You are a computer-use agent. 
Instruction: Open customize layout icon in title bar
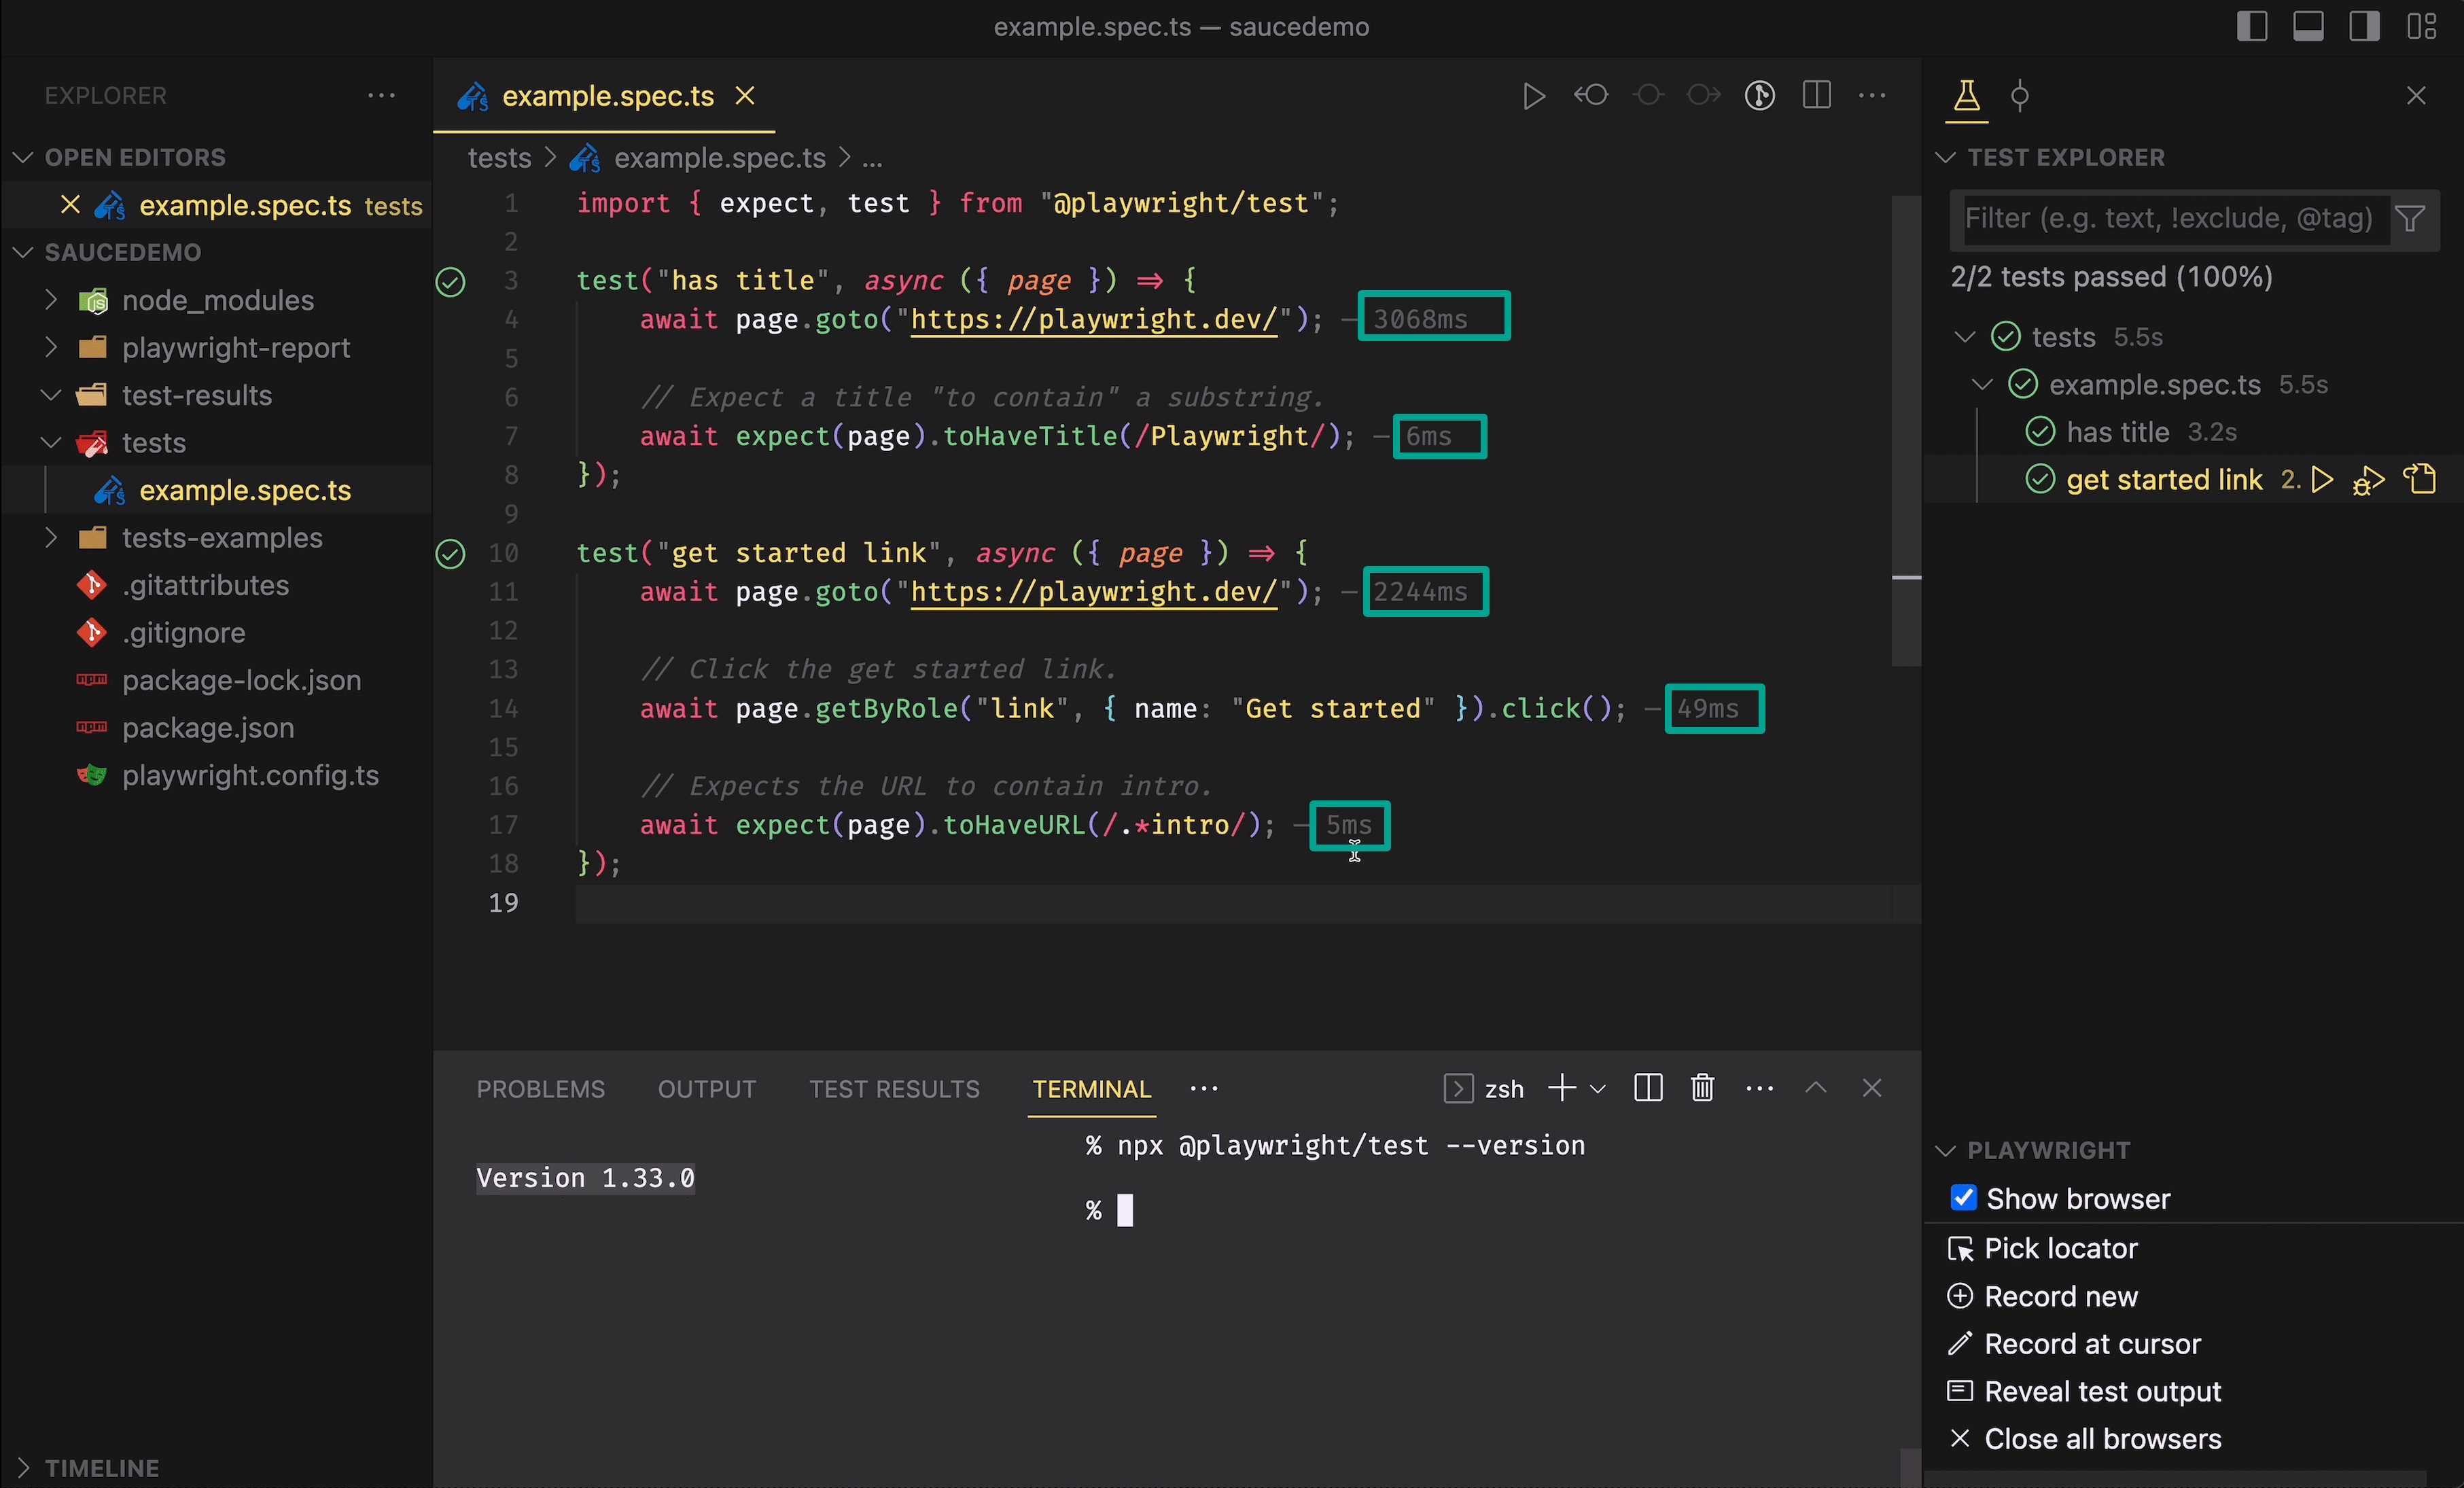(2421, 26)
